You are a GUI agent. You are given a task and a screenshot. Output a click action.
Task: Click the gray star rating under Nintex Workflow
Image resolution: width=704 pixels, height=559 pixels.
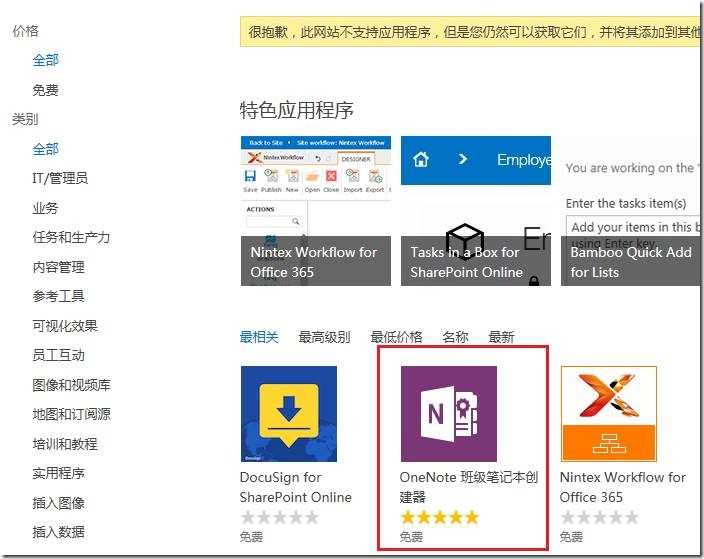point(599,517)
